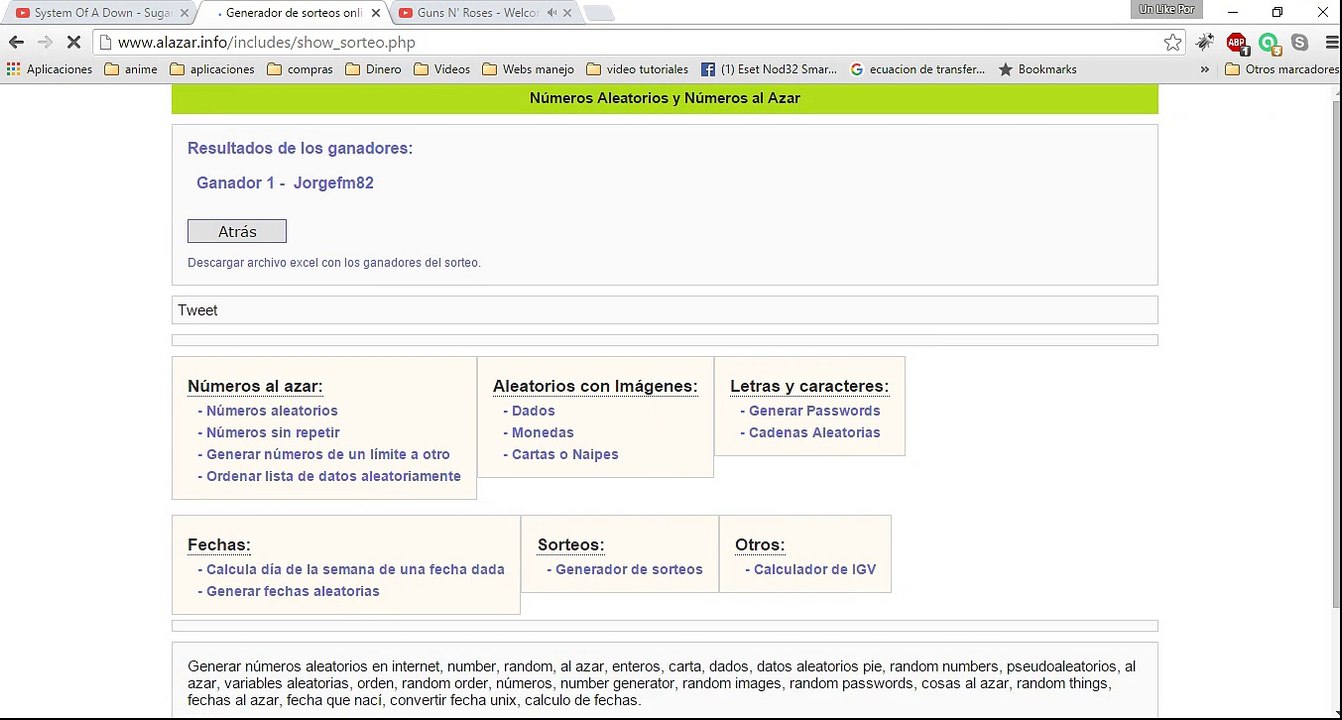Restore the browser window size
This screenshot has height=720, width=1342.
pyautogui.click(x=1277, y=12)
